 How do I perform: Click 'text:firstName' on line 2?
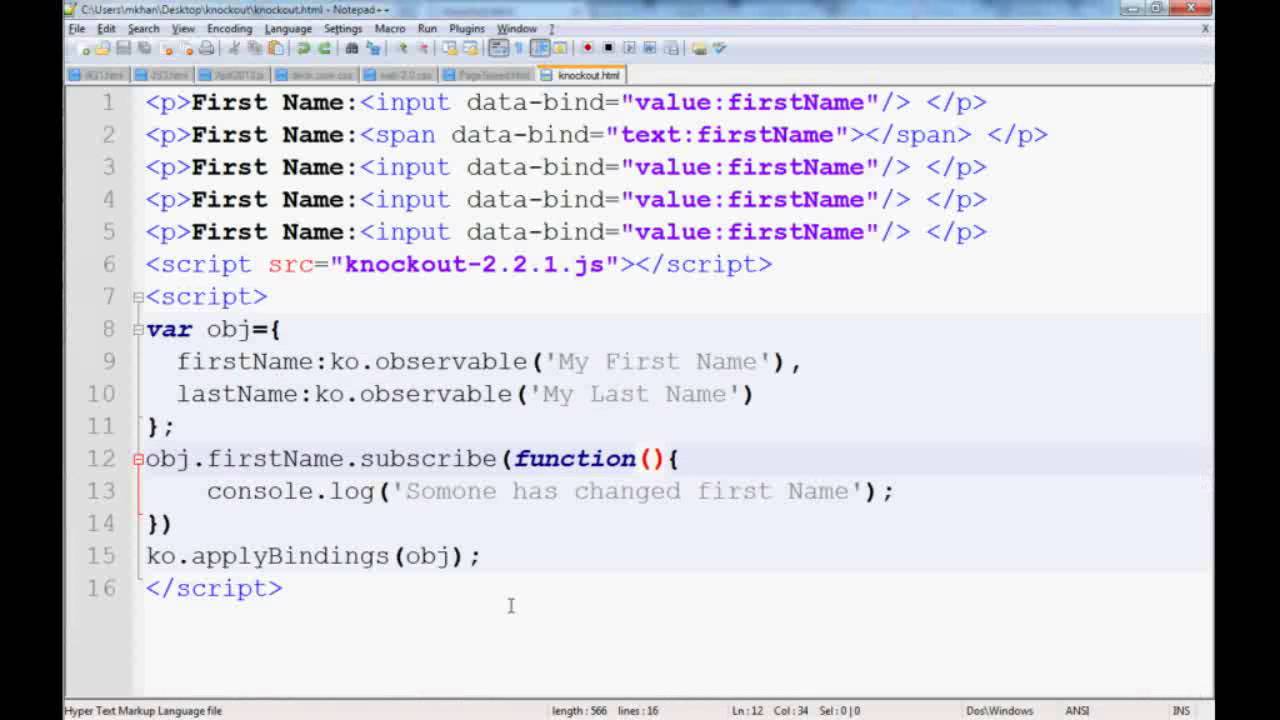pyautogui.click(x=727, y=135)
